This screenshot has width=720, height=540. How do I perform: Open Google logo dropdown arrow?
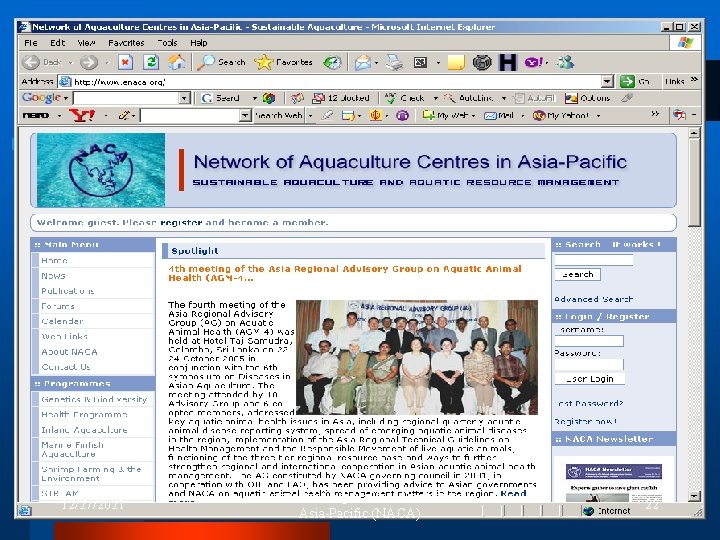point(66,98)
